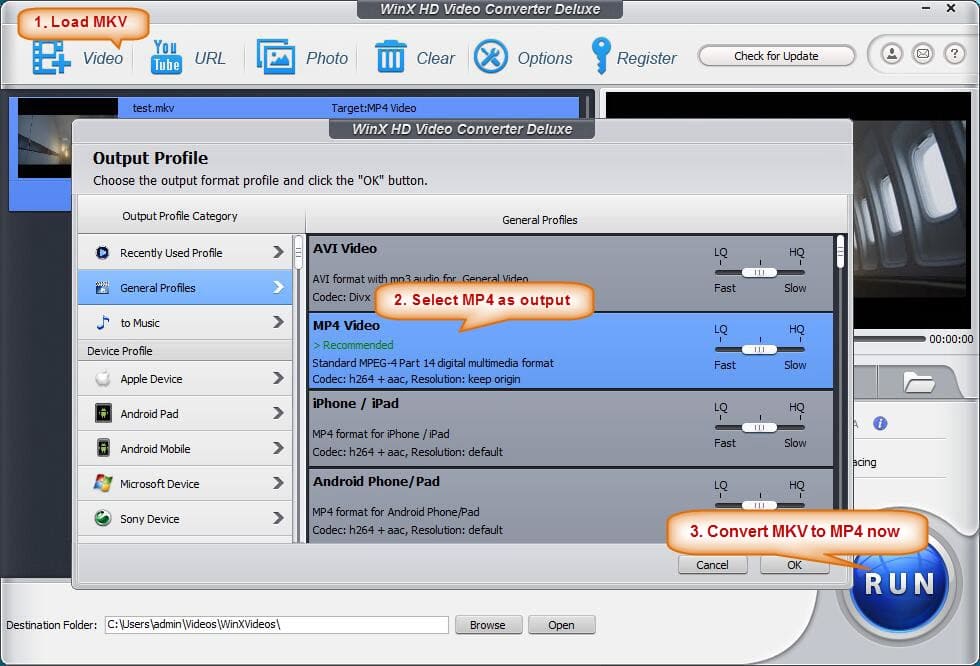980x666 pixels.
Task: Click the URL toolbar label
Action: 209,58
